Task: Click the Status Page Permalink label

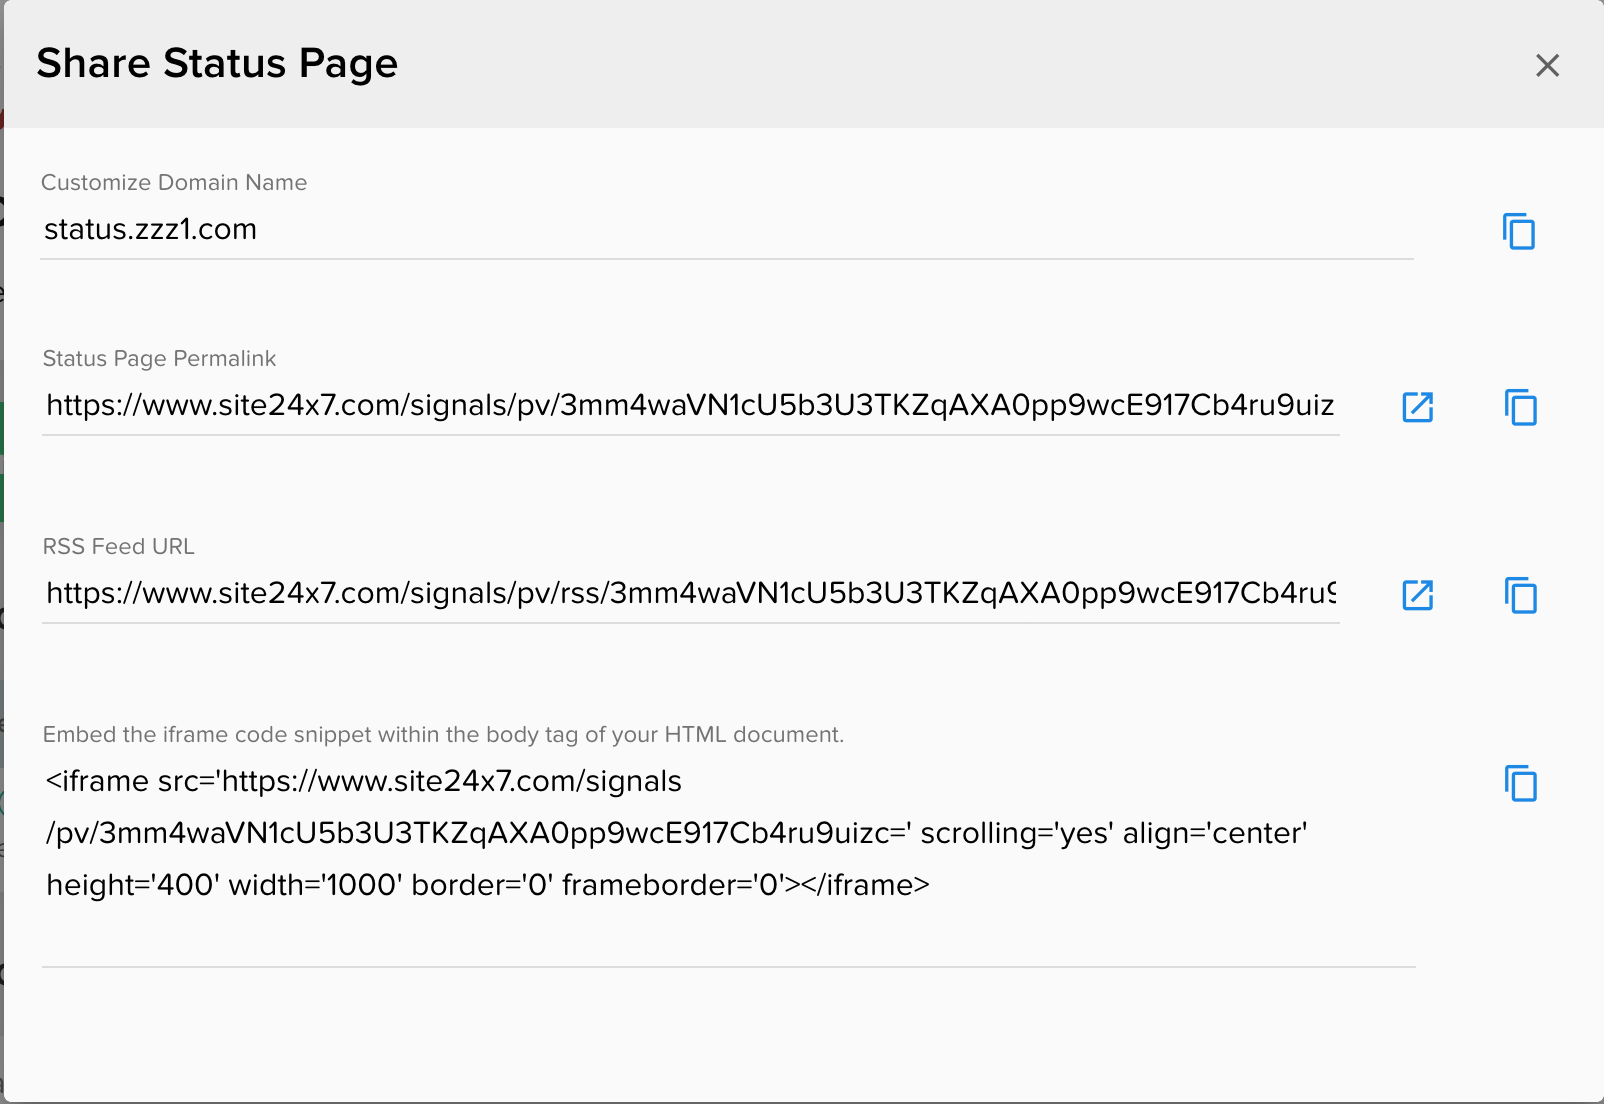Action: [x=159, y=358]
